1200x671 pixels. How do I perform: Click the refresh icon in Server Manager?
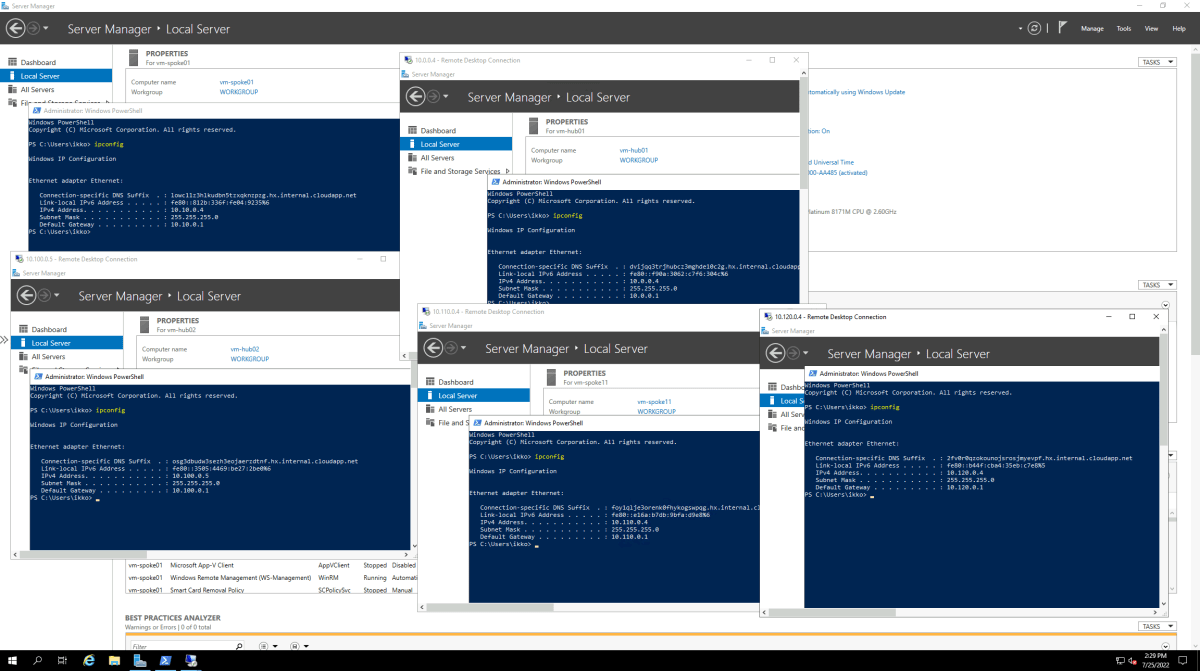tap(1034, 28)
